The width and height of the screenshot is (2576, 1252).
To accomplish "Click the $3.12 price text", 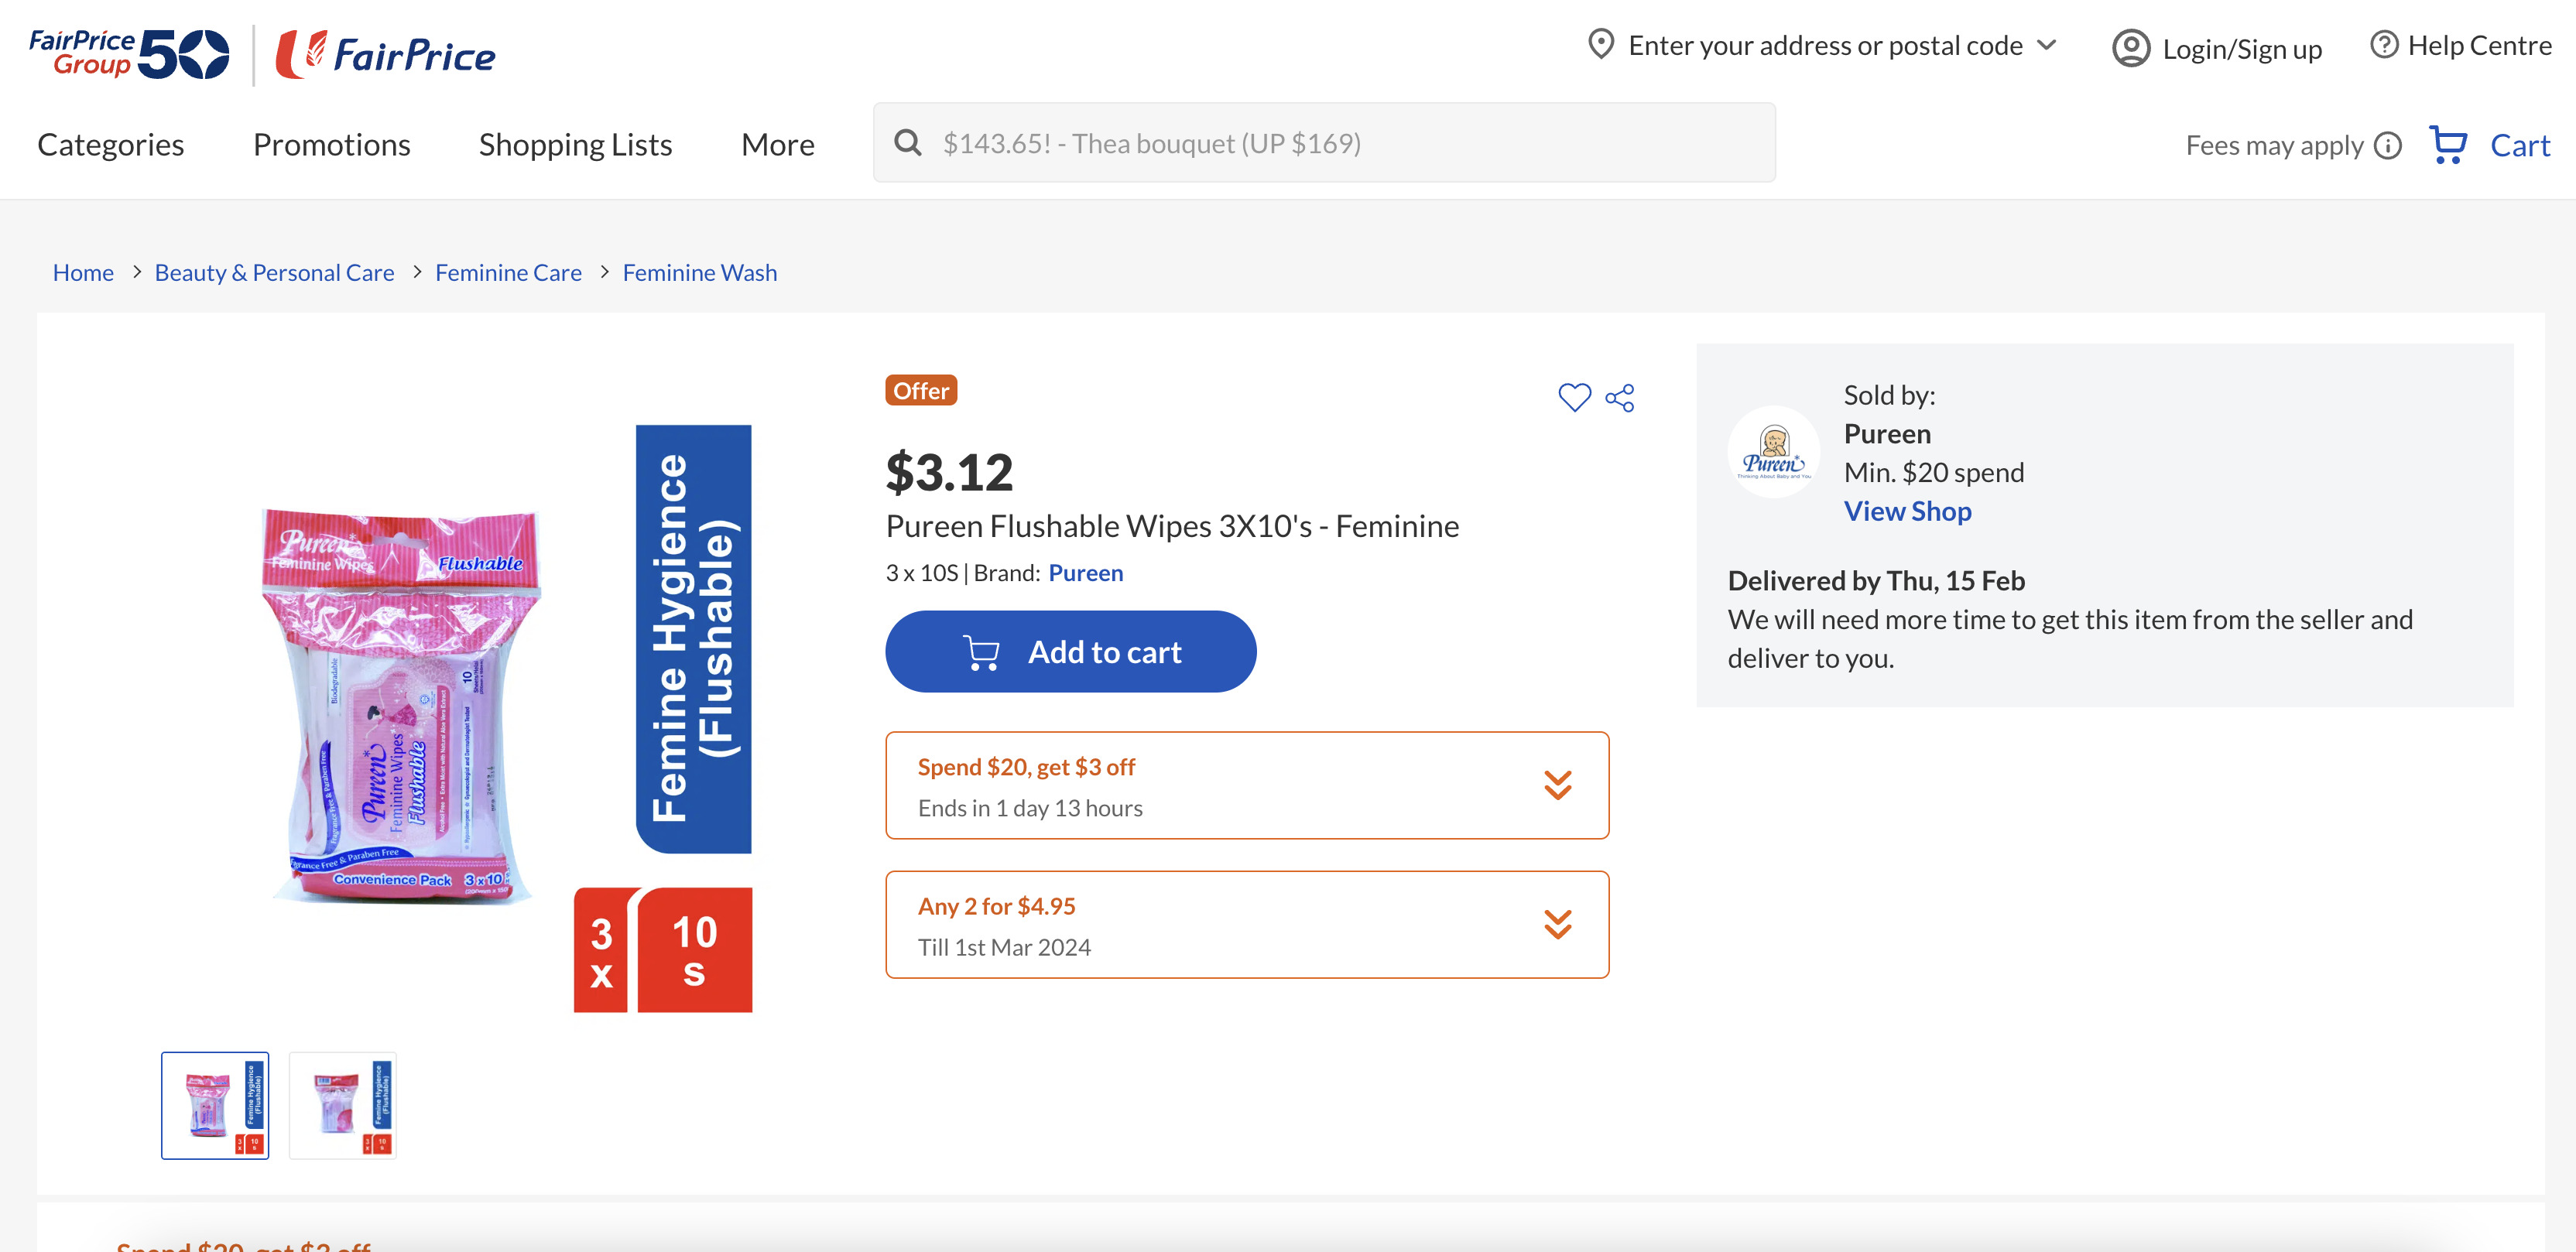I will 949,472.
